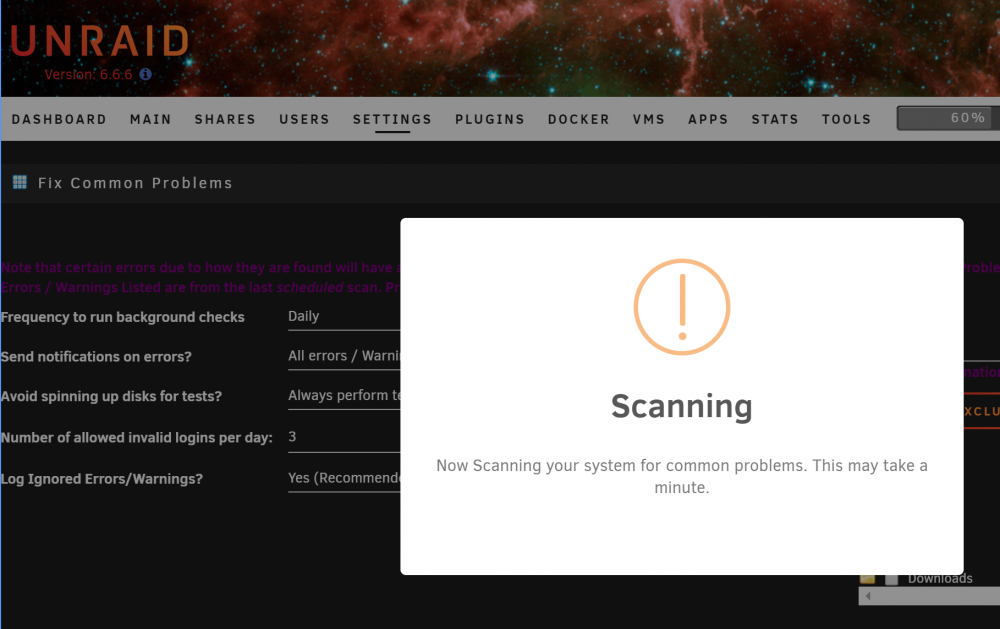Click the version info icon

145,74
